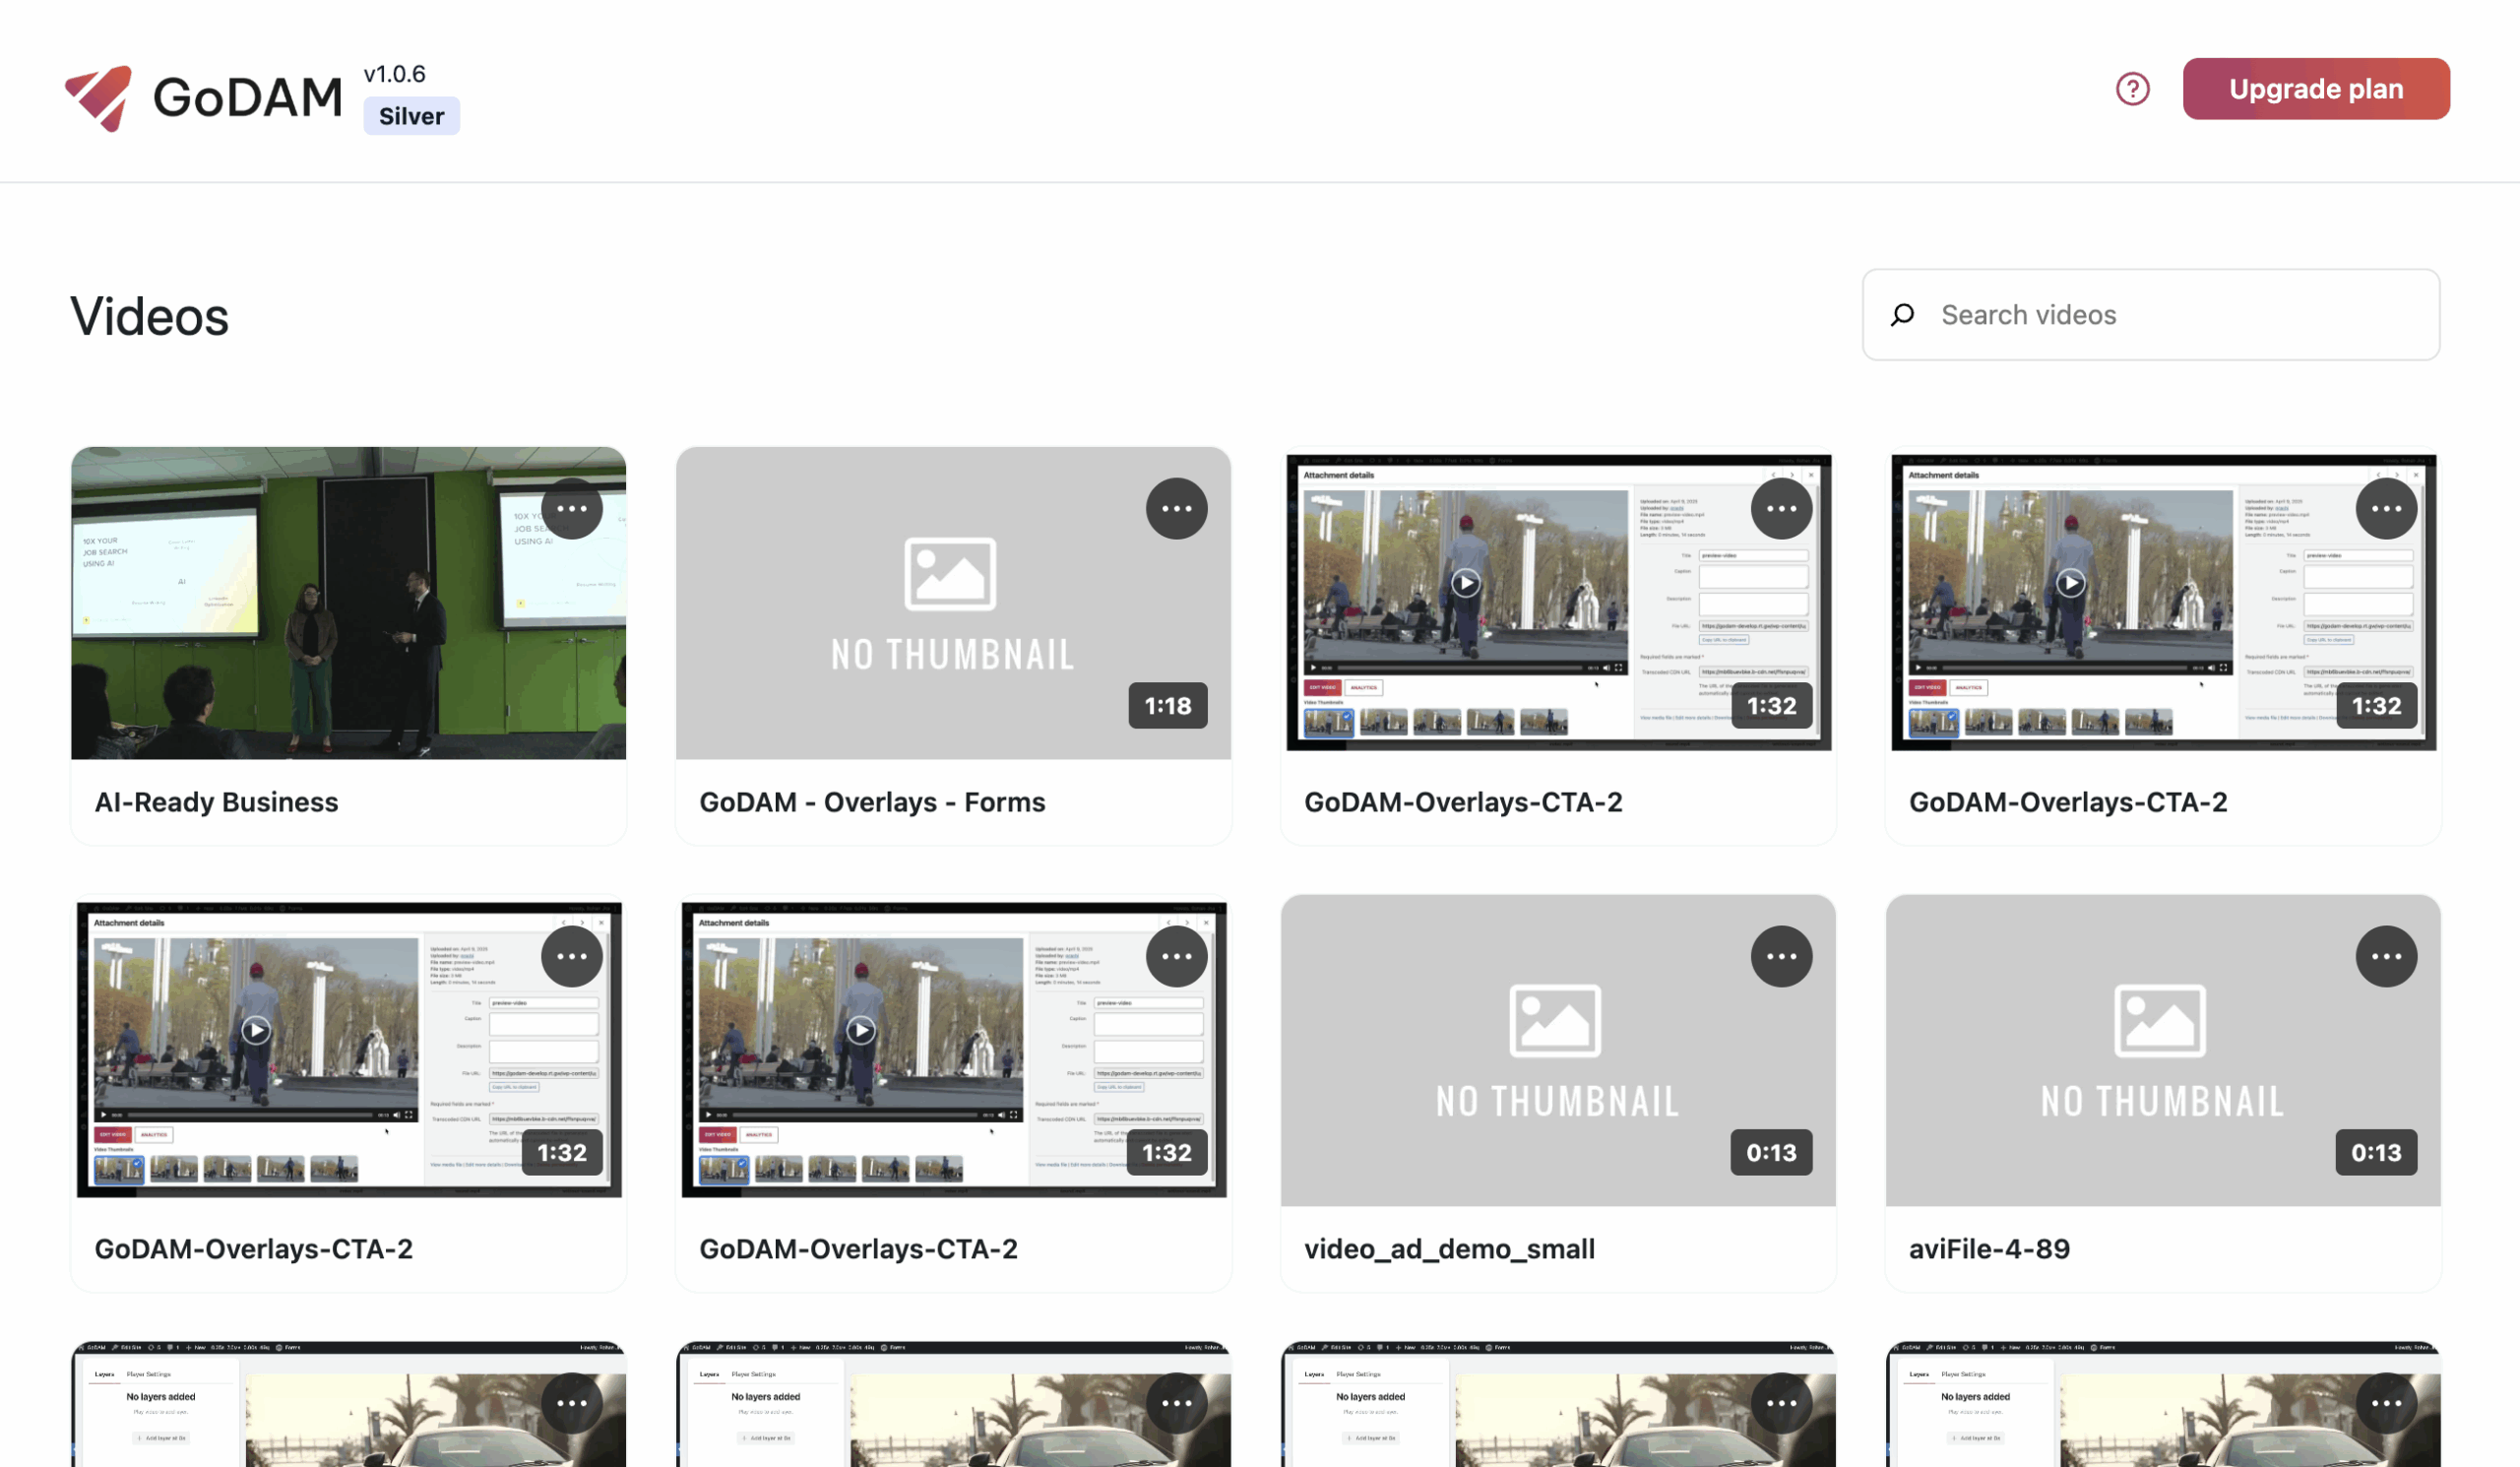Screen dimensions: 2520x1467
Task: Open the GoDAM - Overlays - Forms no-thumbnail placeholder
Action: coord(953,603)
